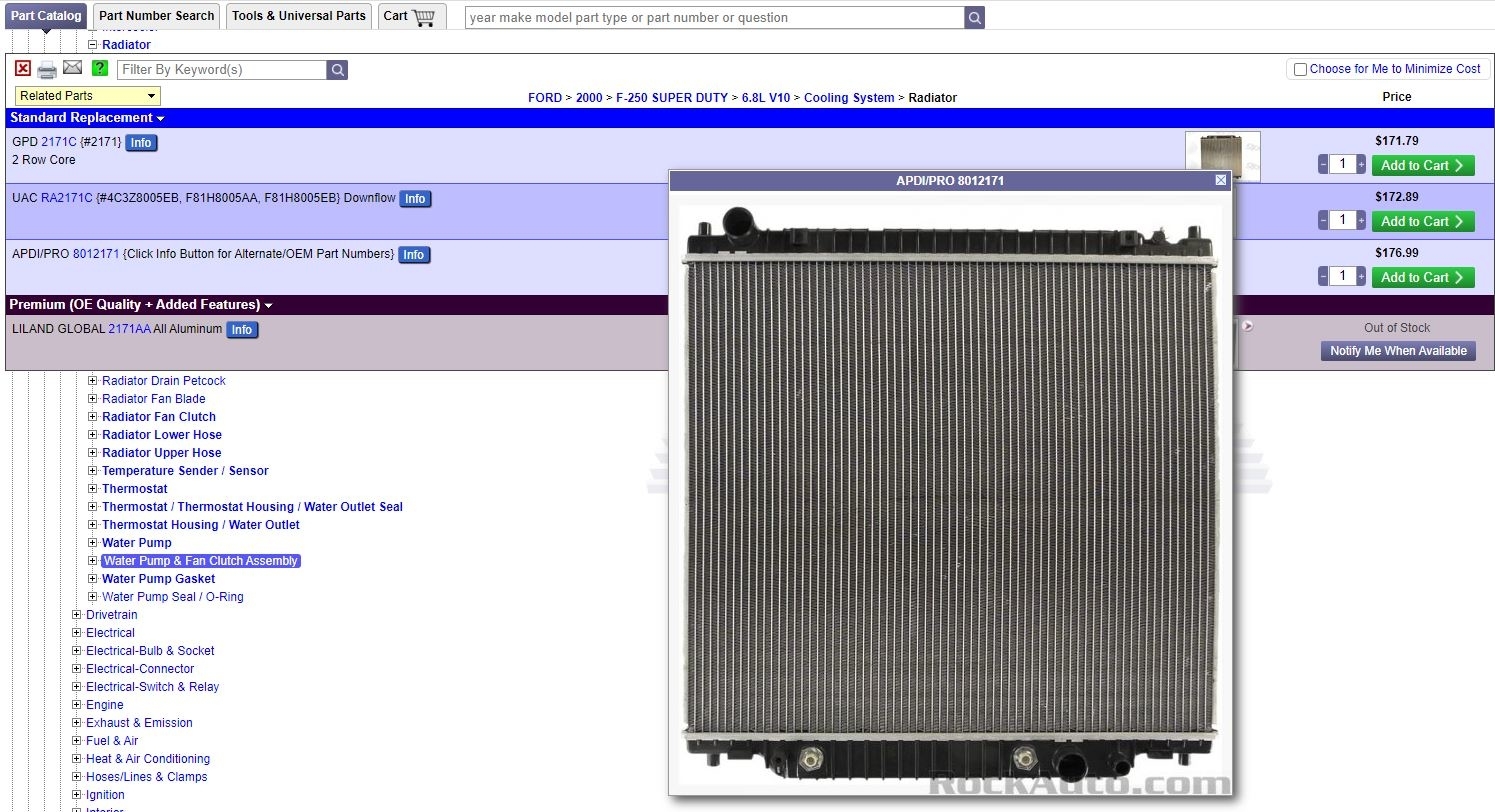
Task: Click the quantity field for the GPD radiator
Action: click(x=1342, y=164)
